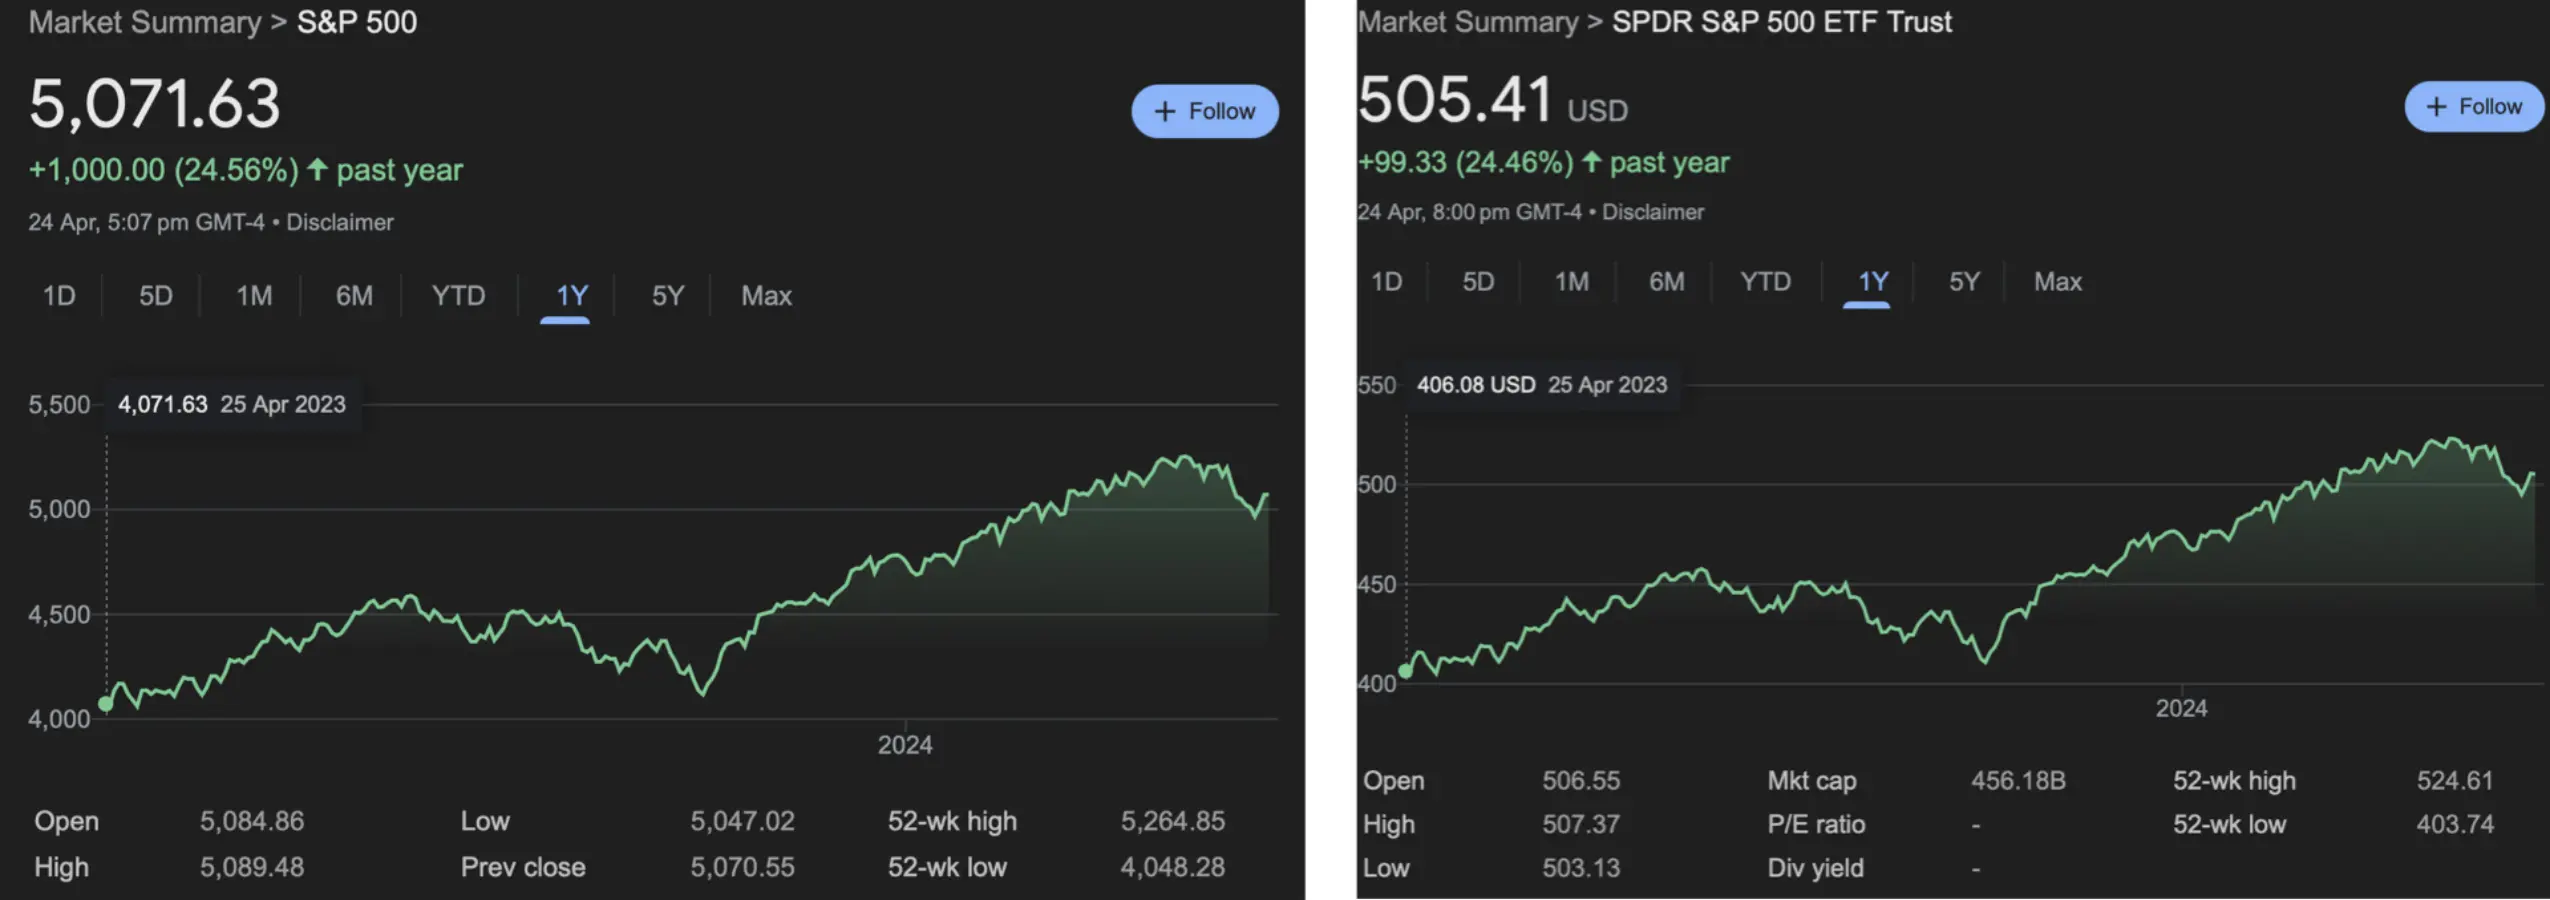Select YTD tab on S&P 500 chart
2550x900 pixels.
458,296
